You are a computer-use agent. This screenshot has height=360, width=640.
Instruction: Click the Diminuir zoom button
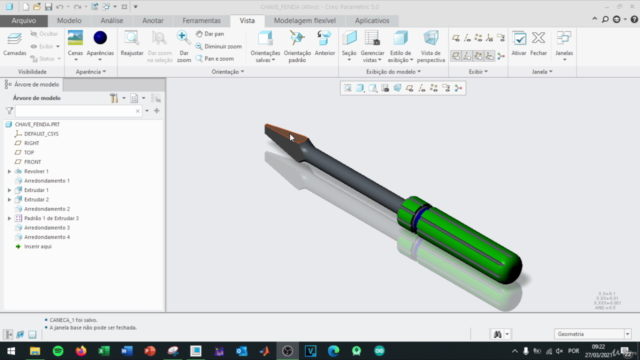point(218,47)
